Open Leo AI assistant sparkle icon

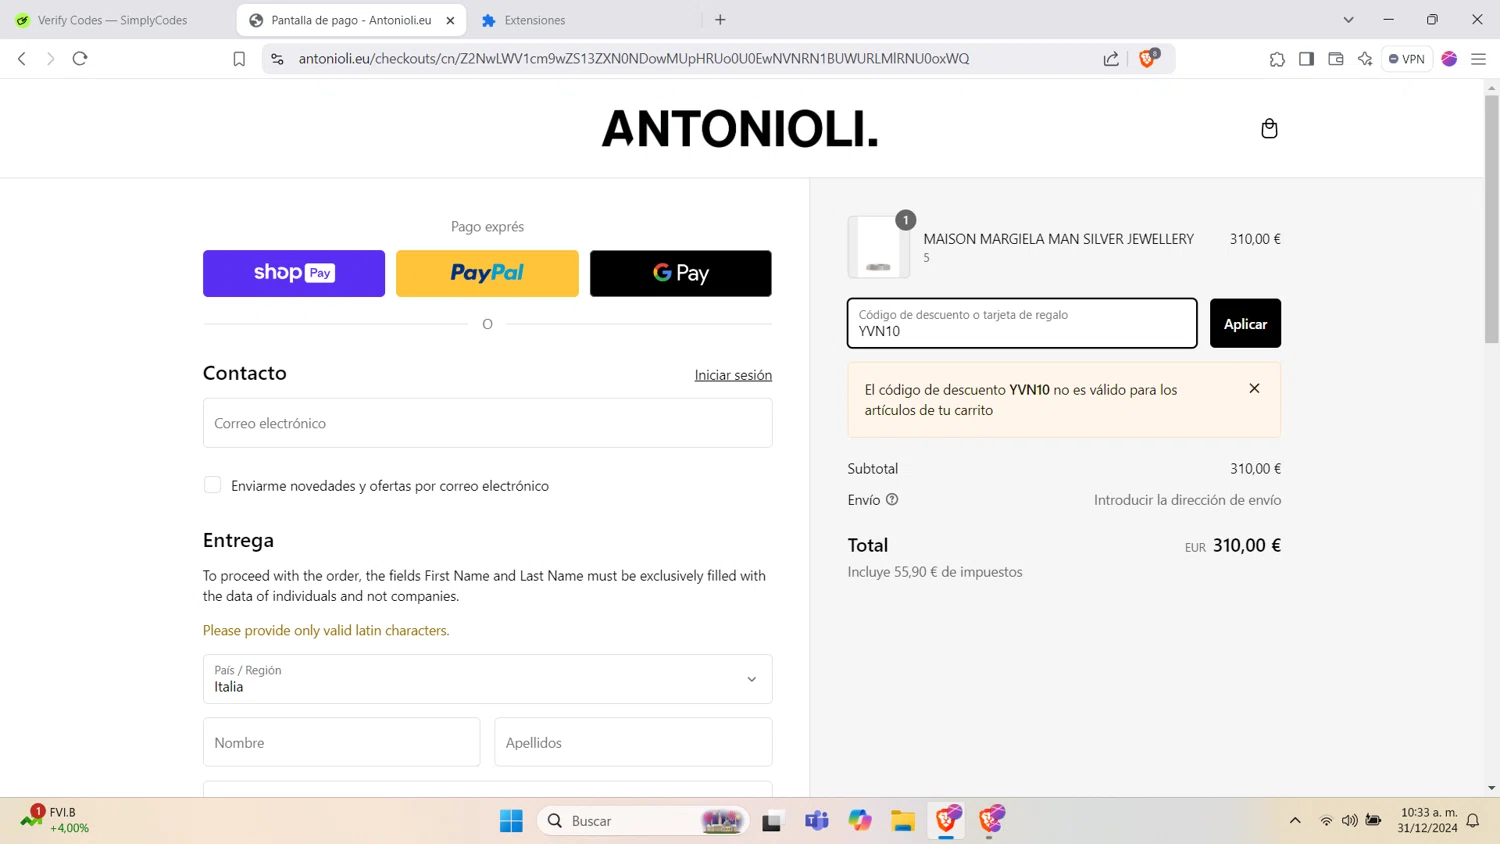click(1365, 59)
